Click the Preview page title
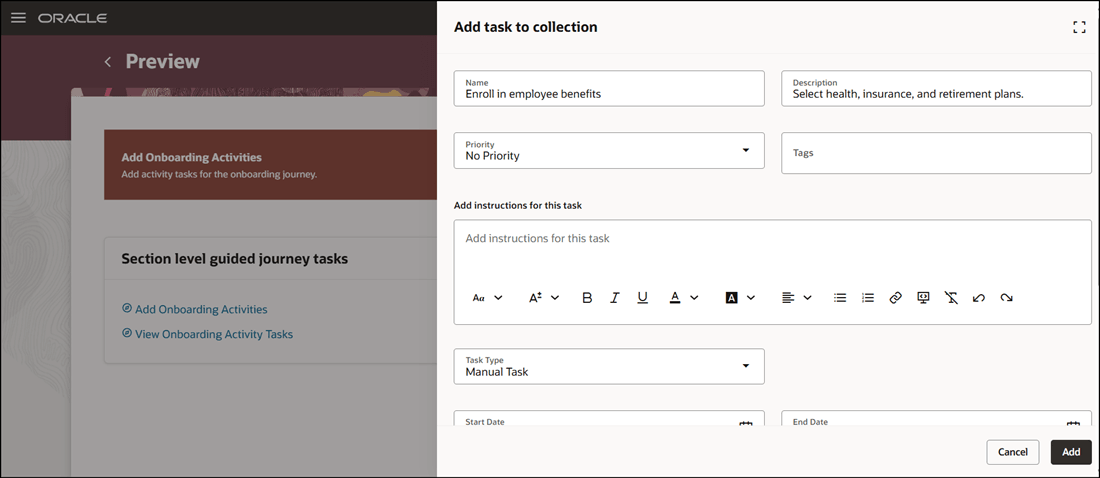The height and width of the screenshot is (478, 1100). point(163,62)
